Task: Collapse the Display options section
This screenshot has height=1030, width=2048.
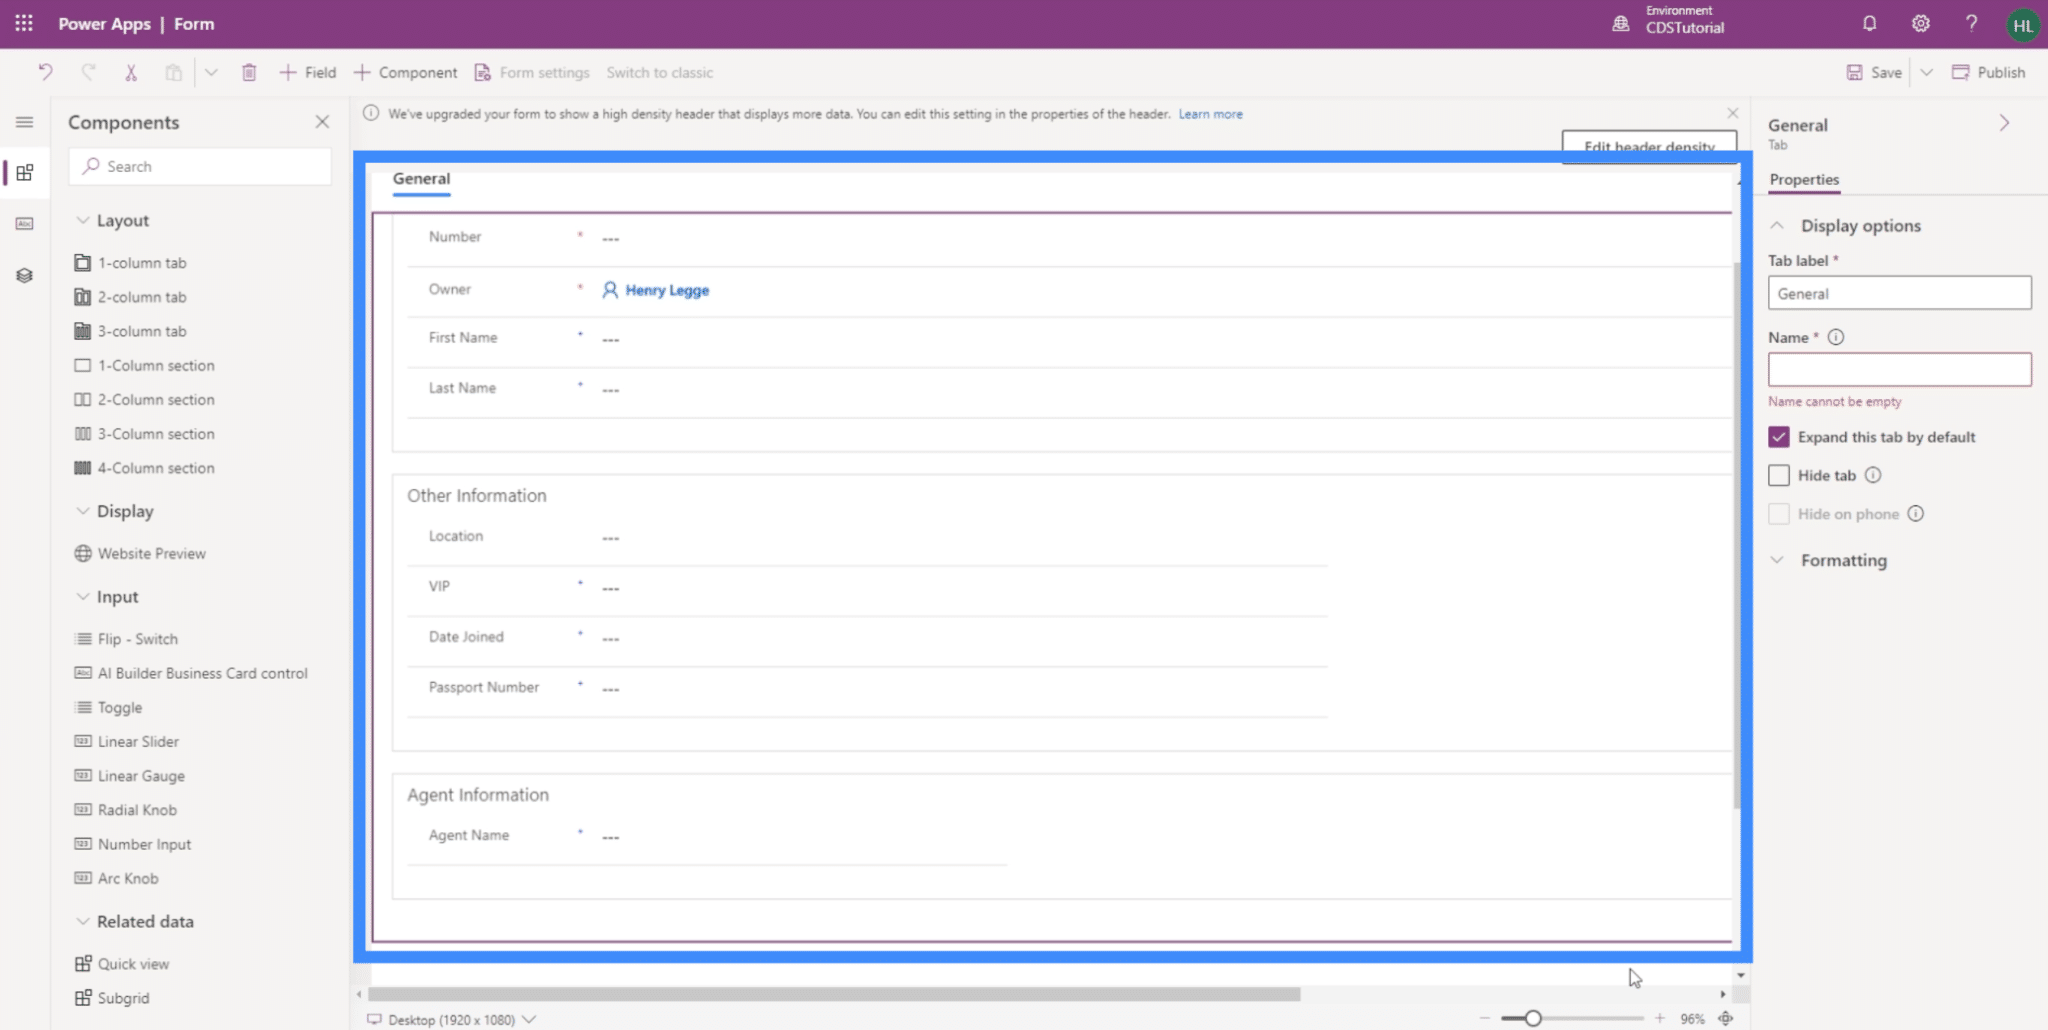Action: [1777, 225]
